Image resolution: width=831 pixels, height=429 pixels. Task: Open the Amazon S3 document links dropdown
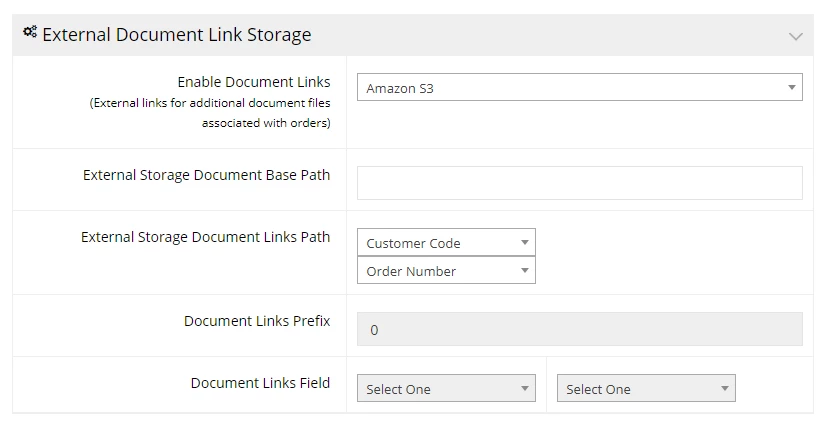pyautogui.click(x=580, y=87)
